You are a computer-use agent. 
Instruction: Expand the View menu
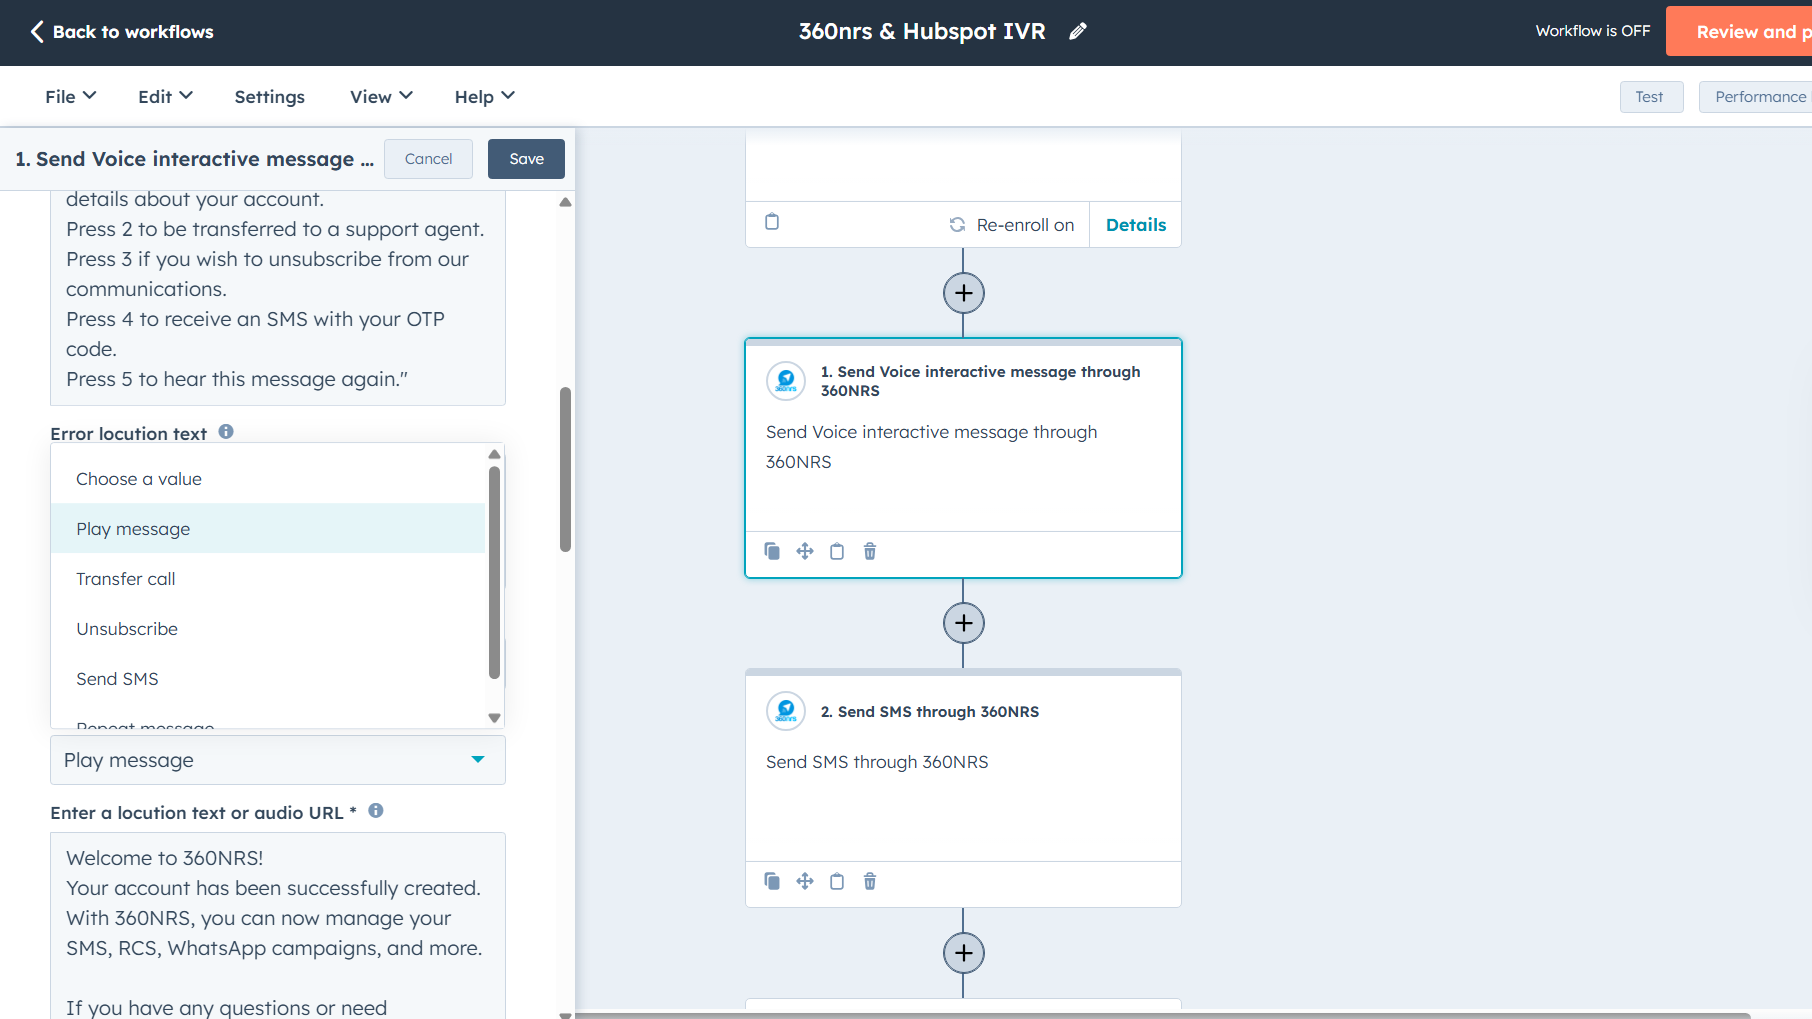[x=381, y=96]
